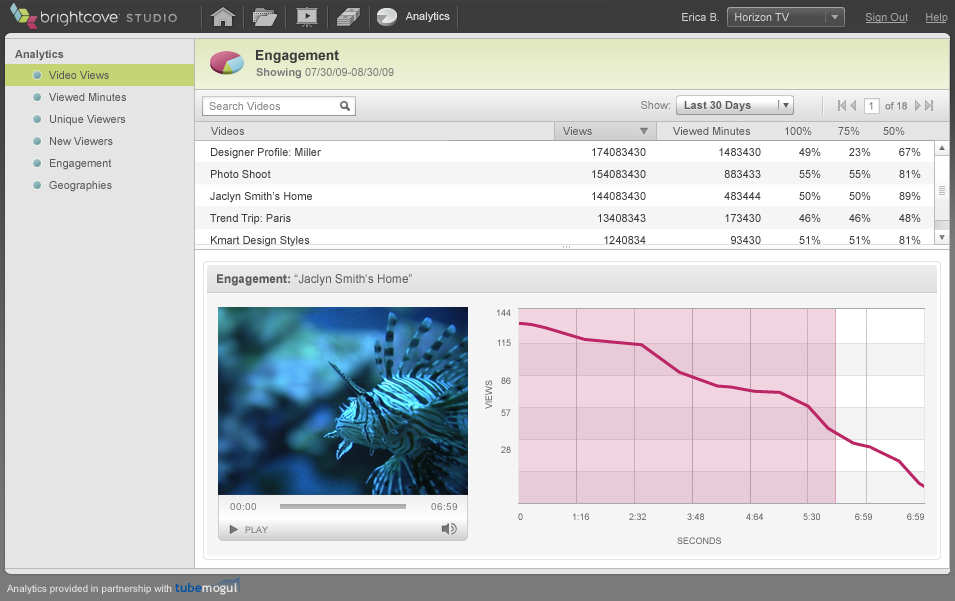Open the Media folder icon
The height and width of the screenshot is (601, 955).
(264, 17)
